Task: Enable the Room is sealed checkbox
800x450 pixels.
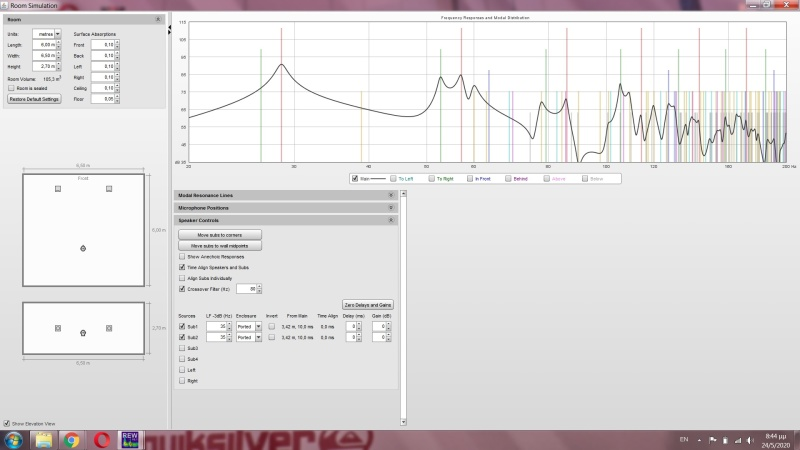Action: 11,88
